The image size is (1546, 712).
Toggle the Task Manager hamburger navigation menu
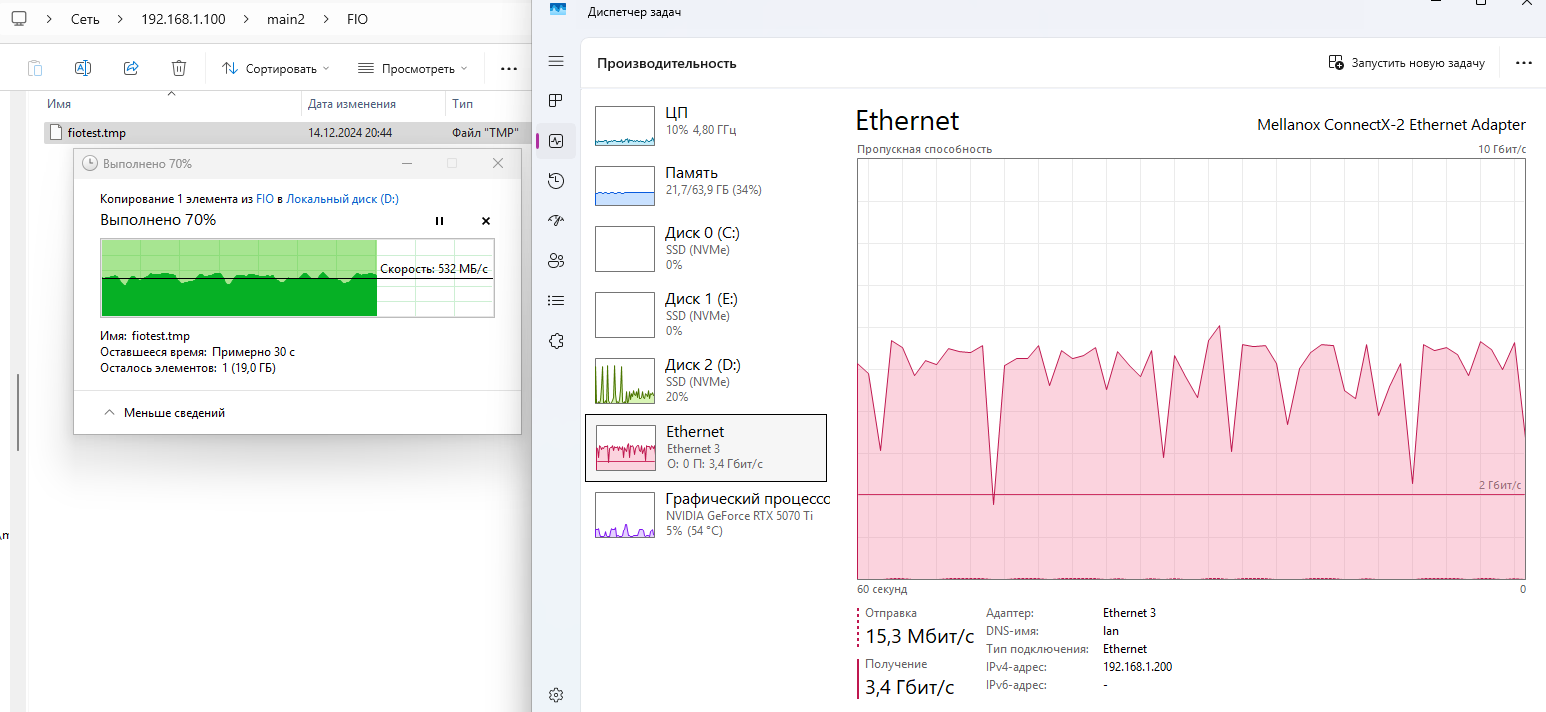[557, 62]
